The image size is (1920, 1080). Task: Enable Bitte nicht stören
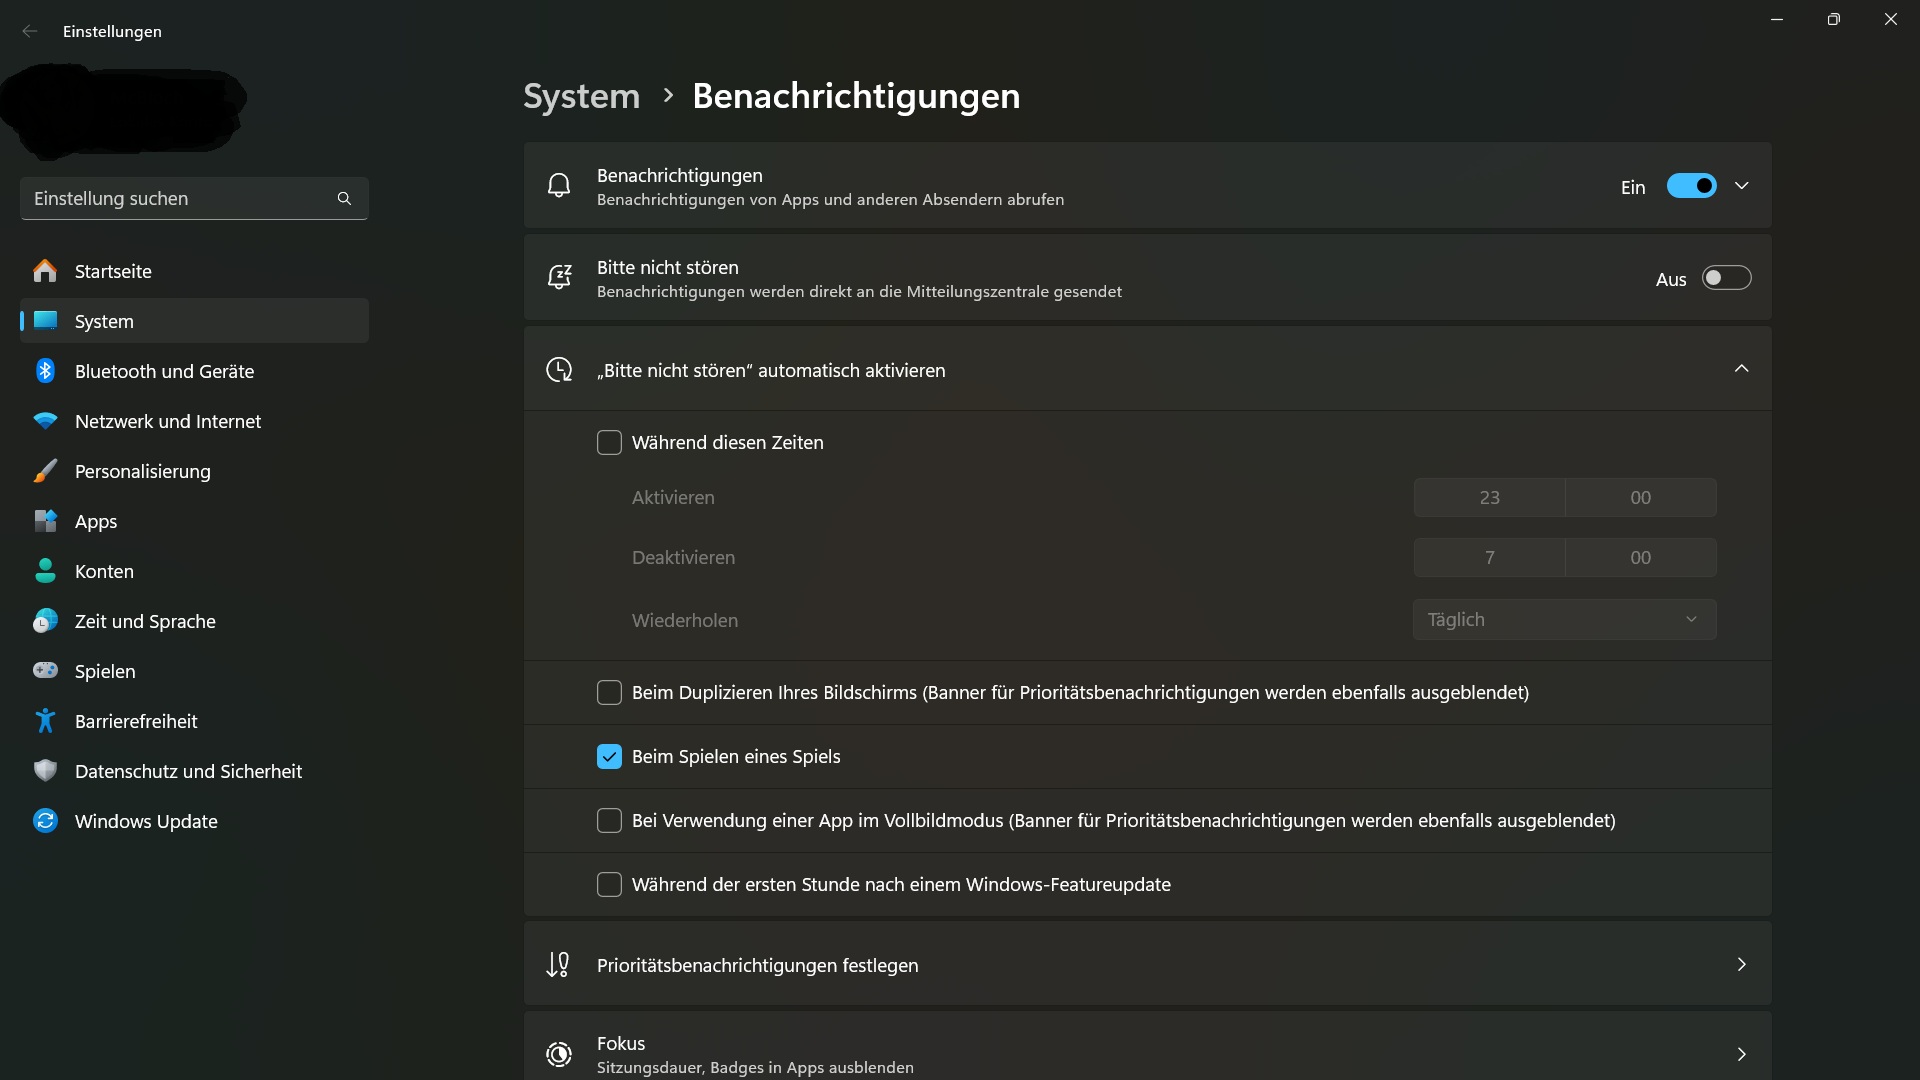tap(1725, 278)
